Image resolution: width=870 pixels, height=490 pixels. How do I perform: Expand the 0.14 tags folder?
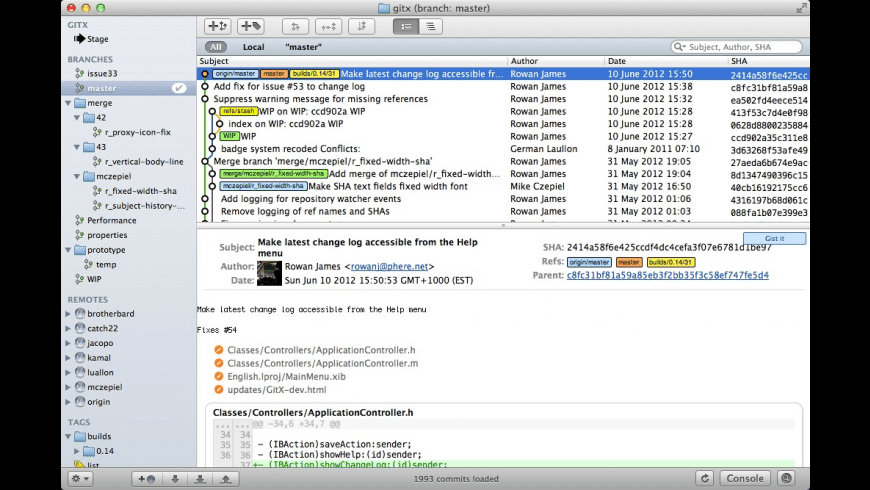click(x=77, y=451)
